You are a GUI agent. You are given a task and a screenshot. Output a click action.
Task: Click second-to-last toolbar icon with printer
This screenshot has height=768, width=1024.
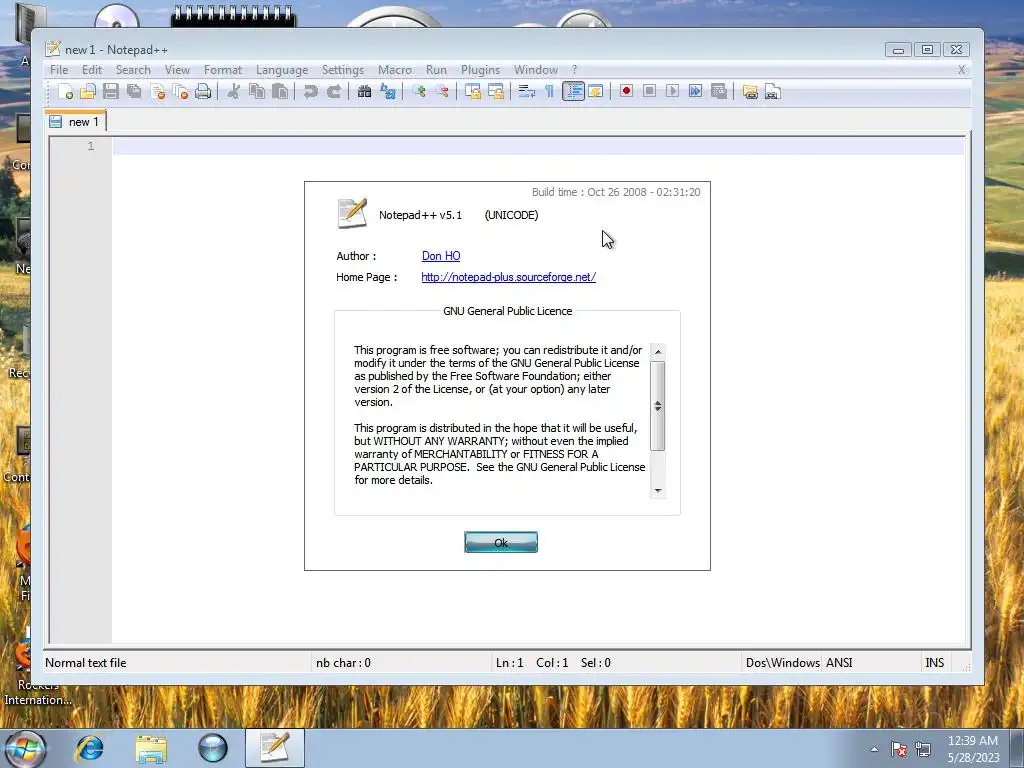click(x=750, y=91)
